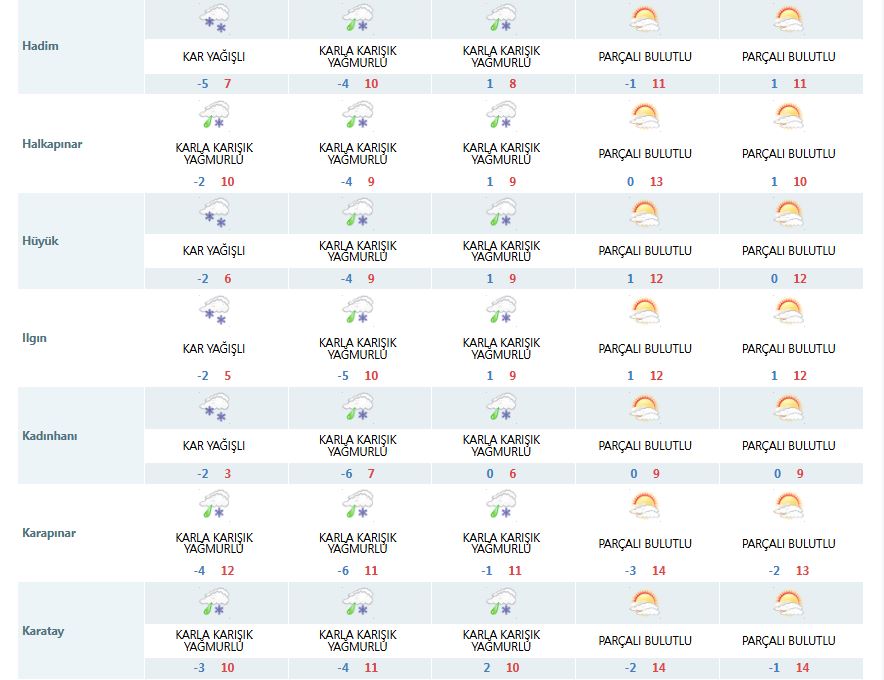The image size is (884, 680).
Task: Select Ilgın's snowfall weather icon
Action: (x=215, y=310)
